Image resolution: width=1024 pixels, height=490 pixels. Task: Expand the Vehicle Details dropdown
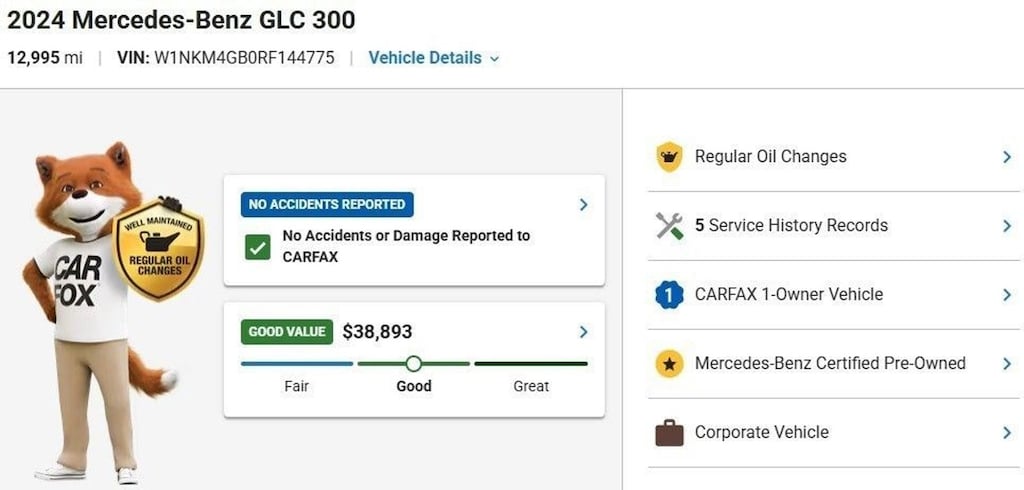(434, 57)
